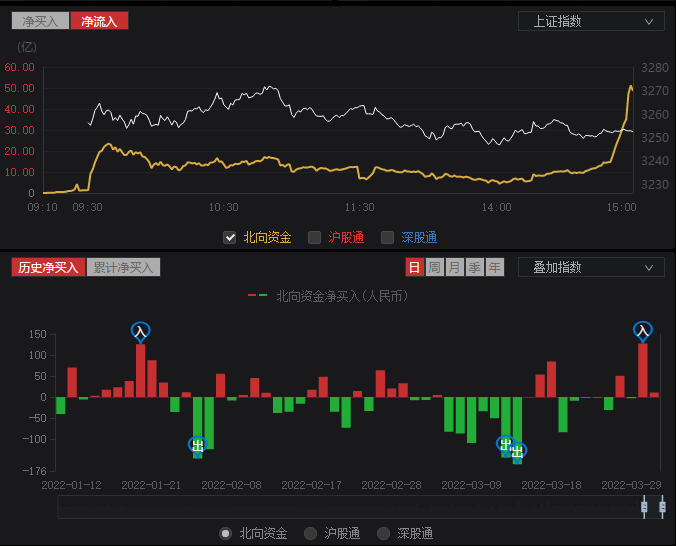Switch to the 周 period button

coord(435,267)
